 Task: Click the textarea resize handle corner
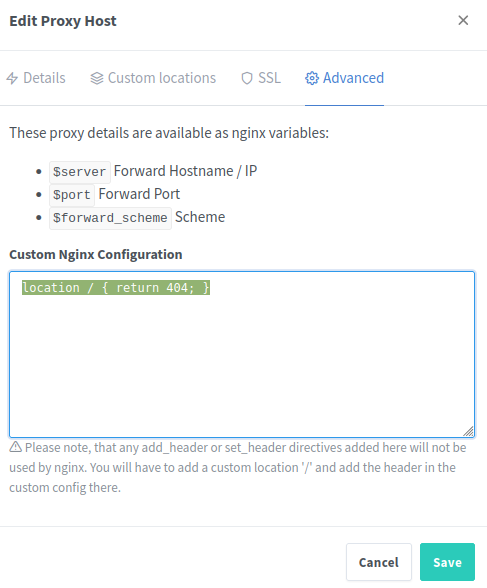tap(468, 431)
